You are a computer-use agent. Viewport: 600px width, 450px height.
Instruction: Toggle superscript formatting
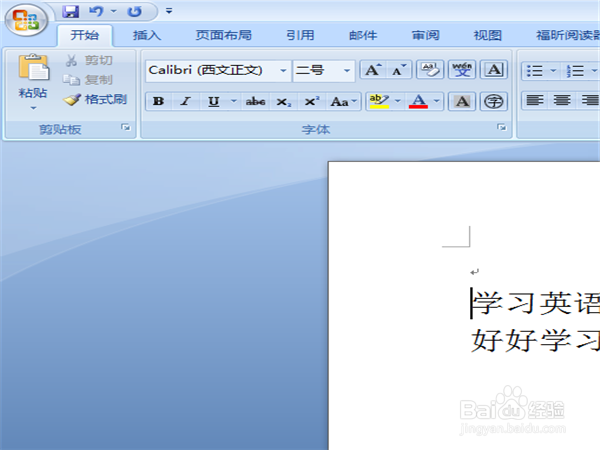click(x=312, y=101)
